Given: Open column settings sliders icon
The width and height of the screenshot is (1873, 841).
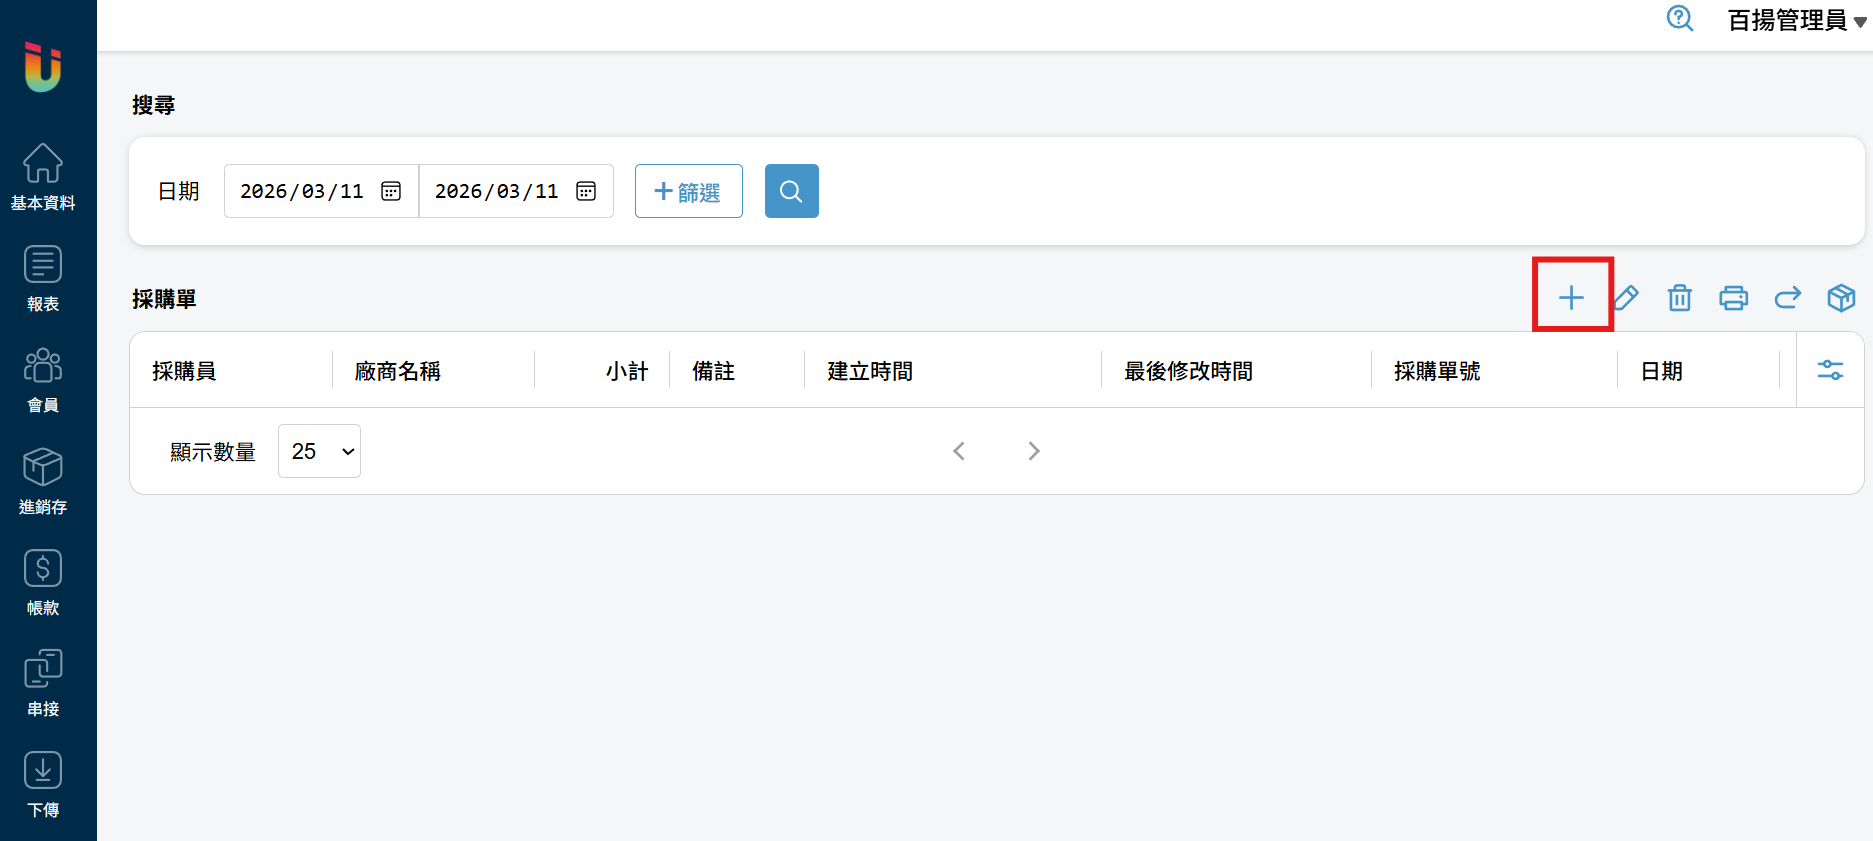Looking at the screenshot, I should [1830, 370].
